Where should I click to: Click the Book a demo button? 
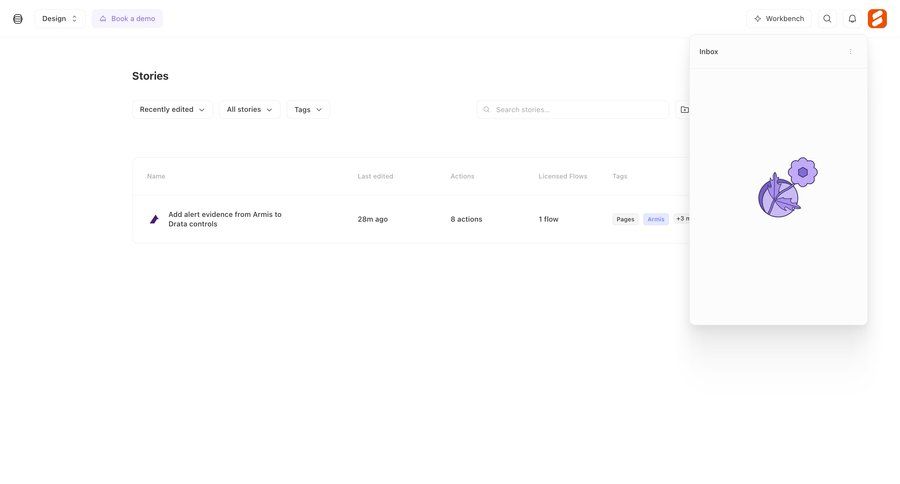point(127,18)
